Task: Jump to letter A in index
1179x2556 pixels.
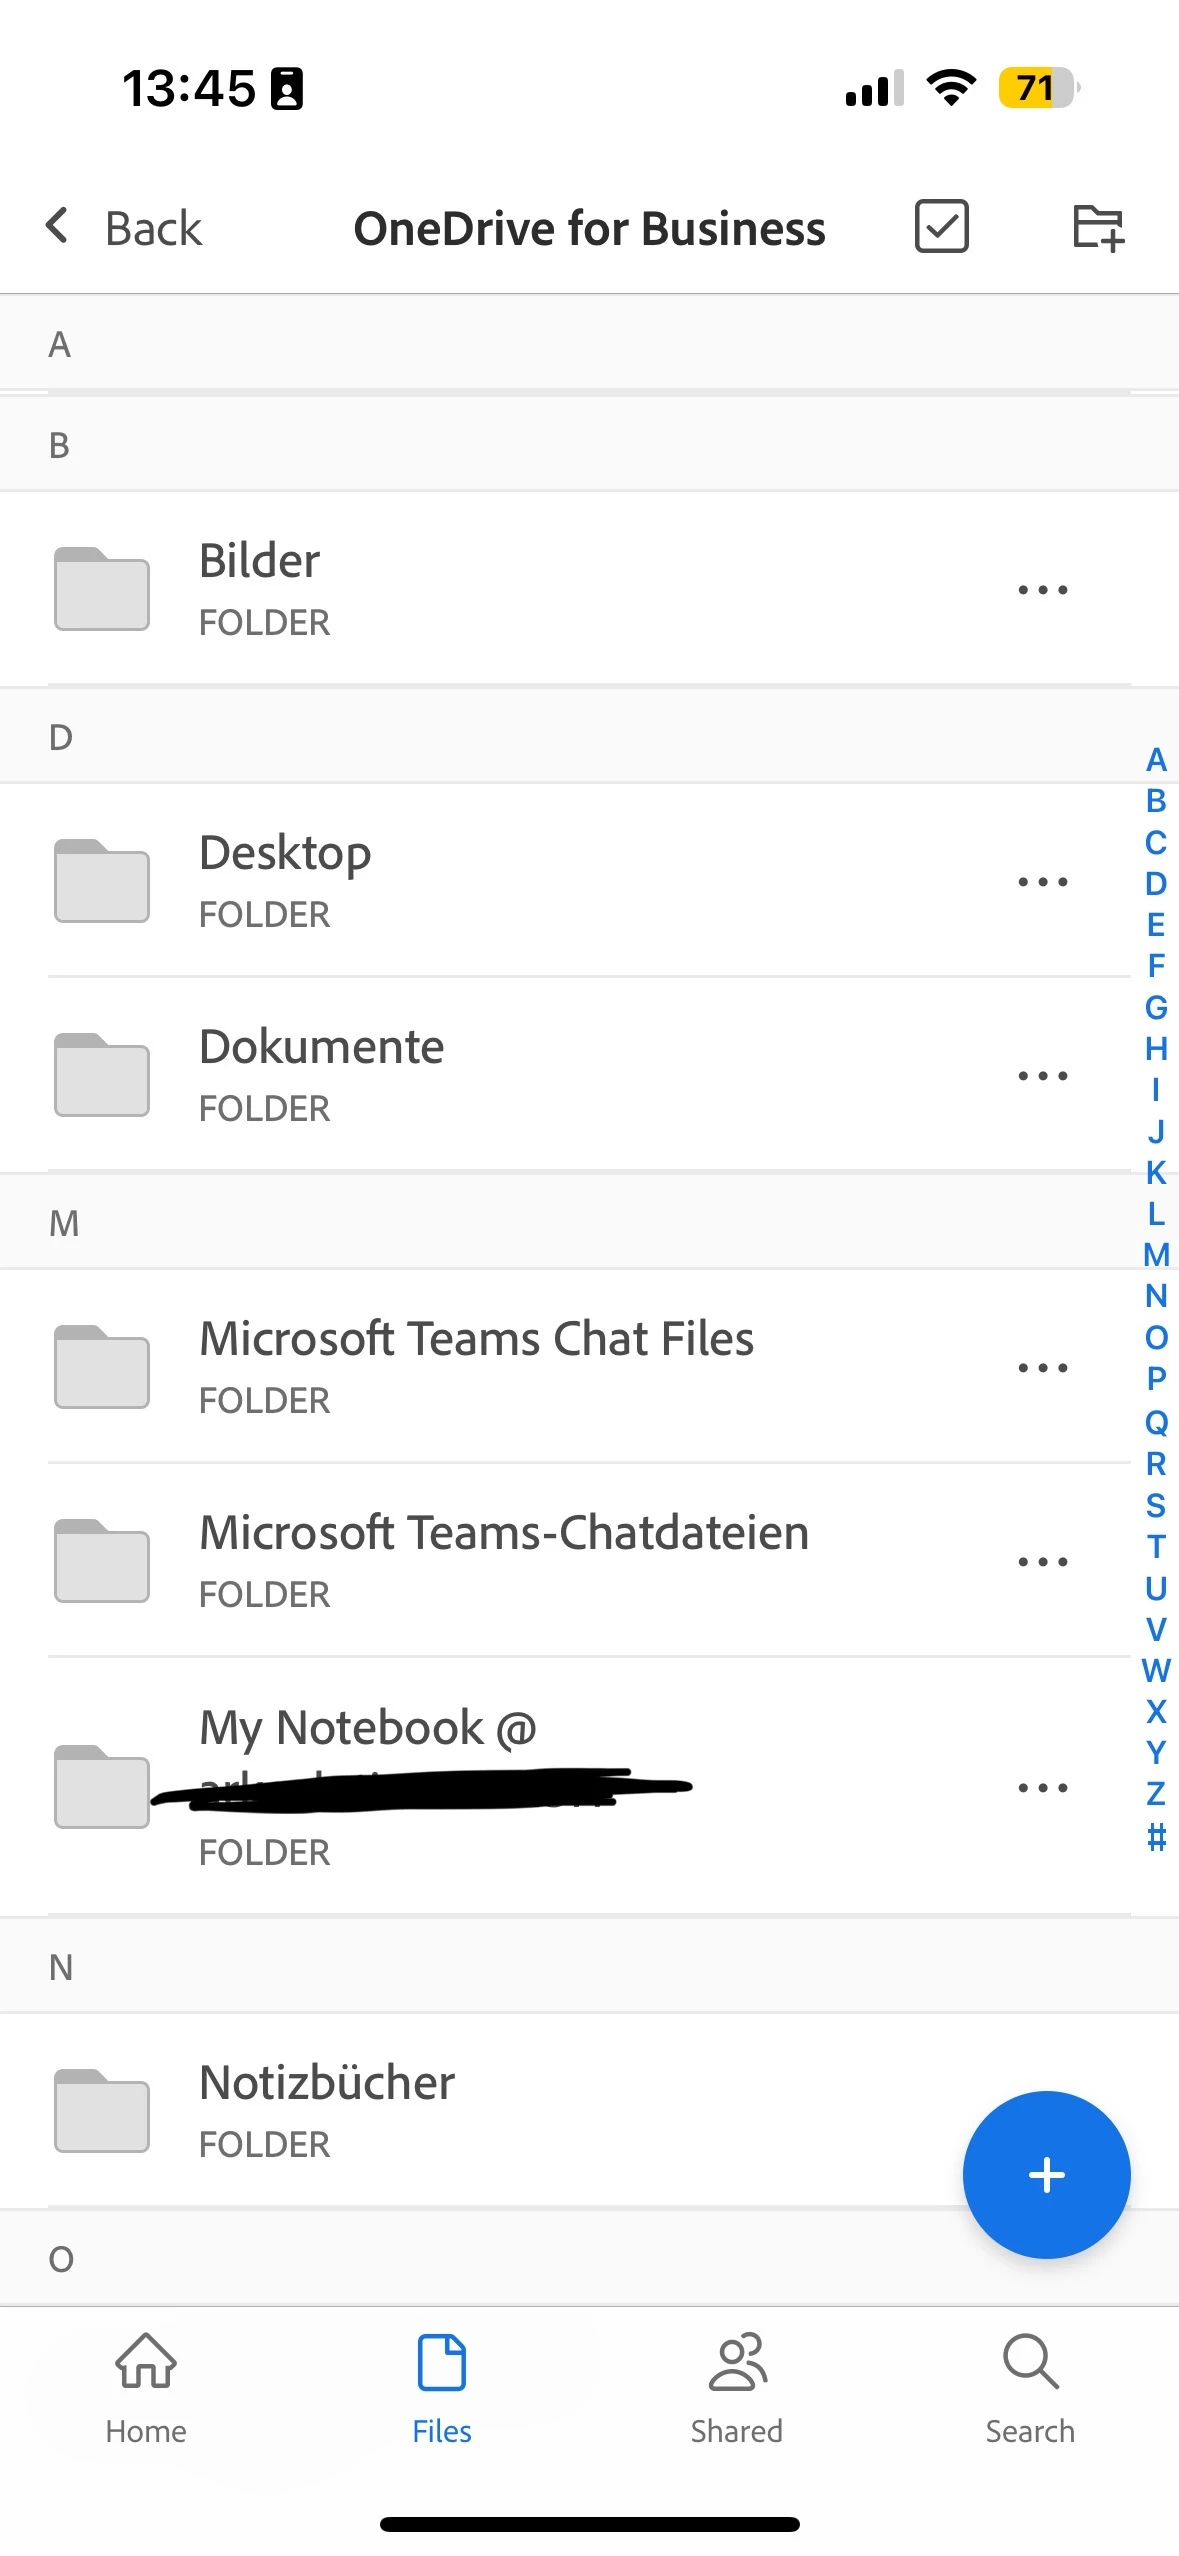Action: click(x=1156, y=760)
